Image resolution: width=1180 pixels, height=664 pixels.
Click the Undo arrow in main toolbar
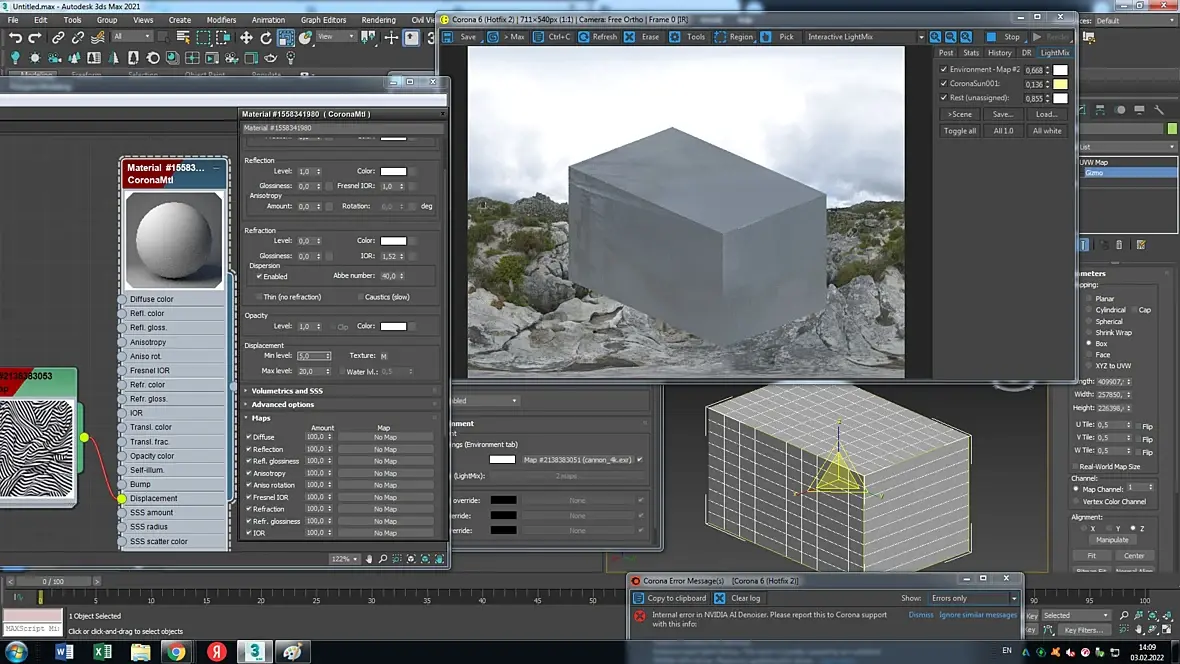15,37
